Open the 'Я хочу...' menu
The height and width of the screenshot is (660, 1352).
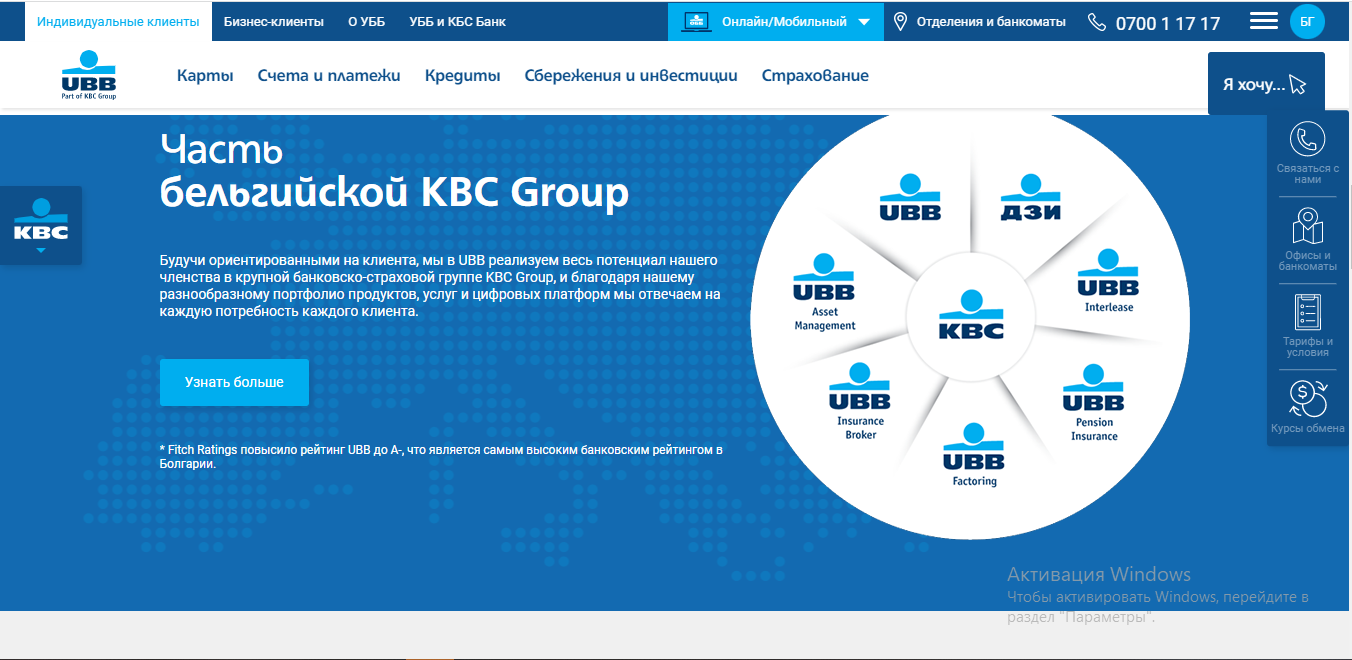click(x=1265, y=84)
